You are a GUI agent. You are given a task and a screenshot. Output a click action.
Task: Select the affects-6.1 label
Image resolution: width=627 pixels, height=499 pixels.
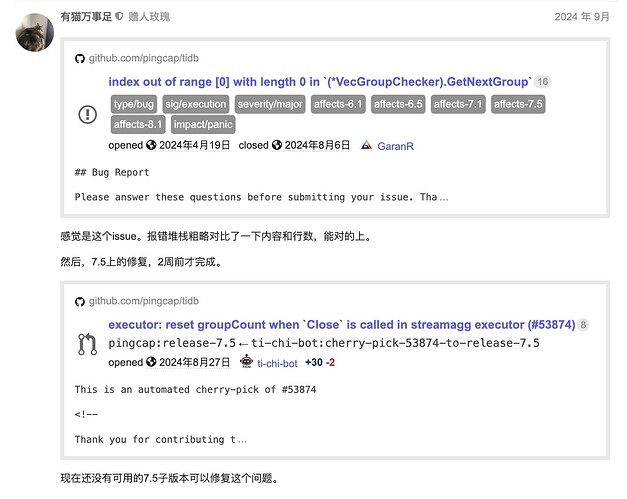coord(338,104)
